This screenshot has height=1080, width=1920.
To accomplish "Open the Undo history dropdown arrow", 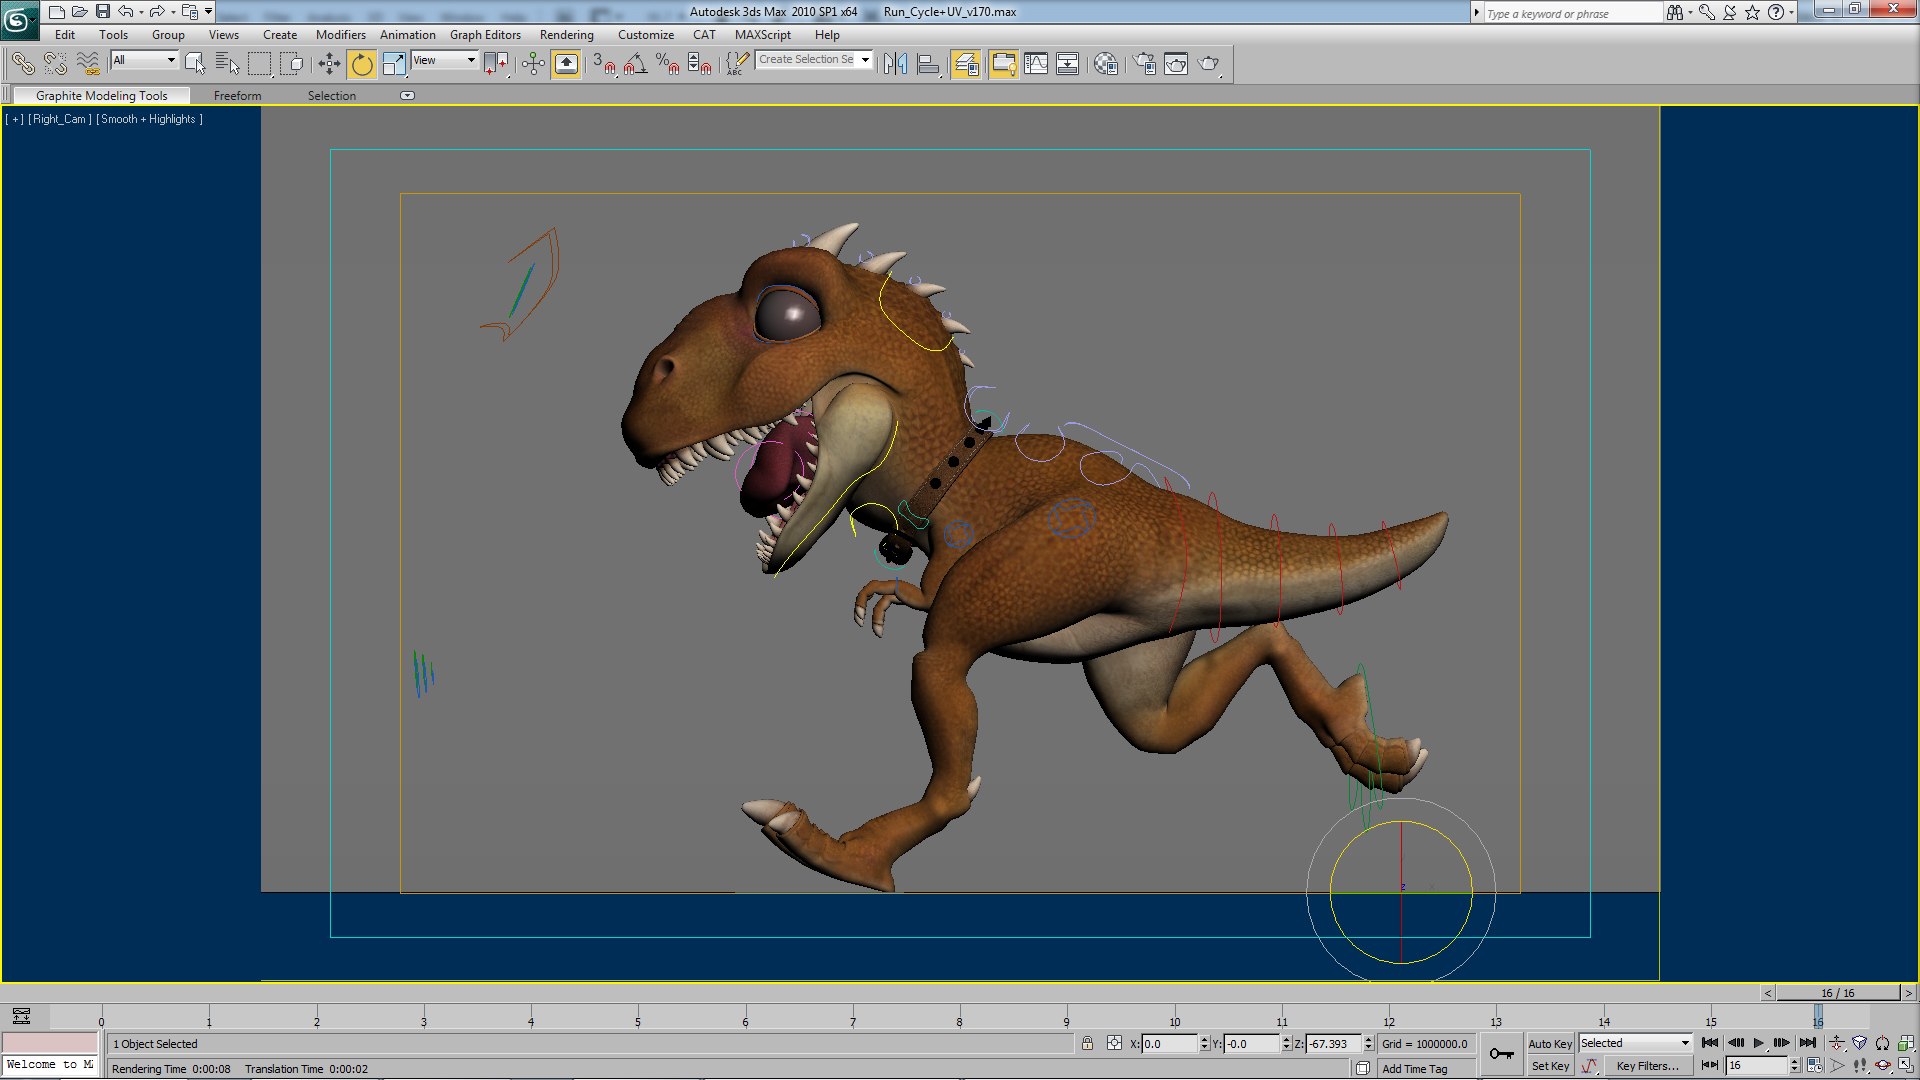I will 141,12.
